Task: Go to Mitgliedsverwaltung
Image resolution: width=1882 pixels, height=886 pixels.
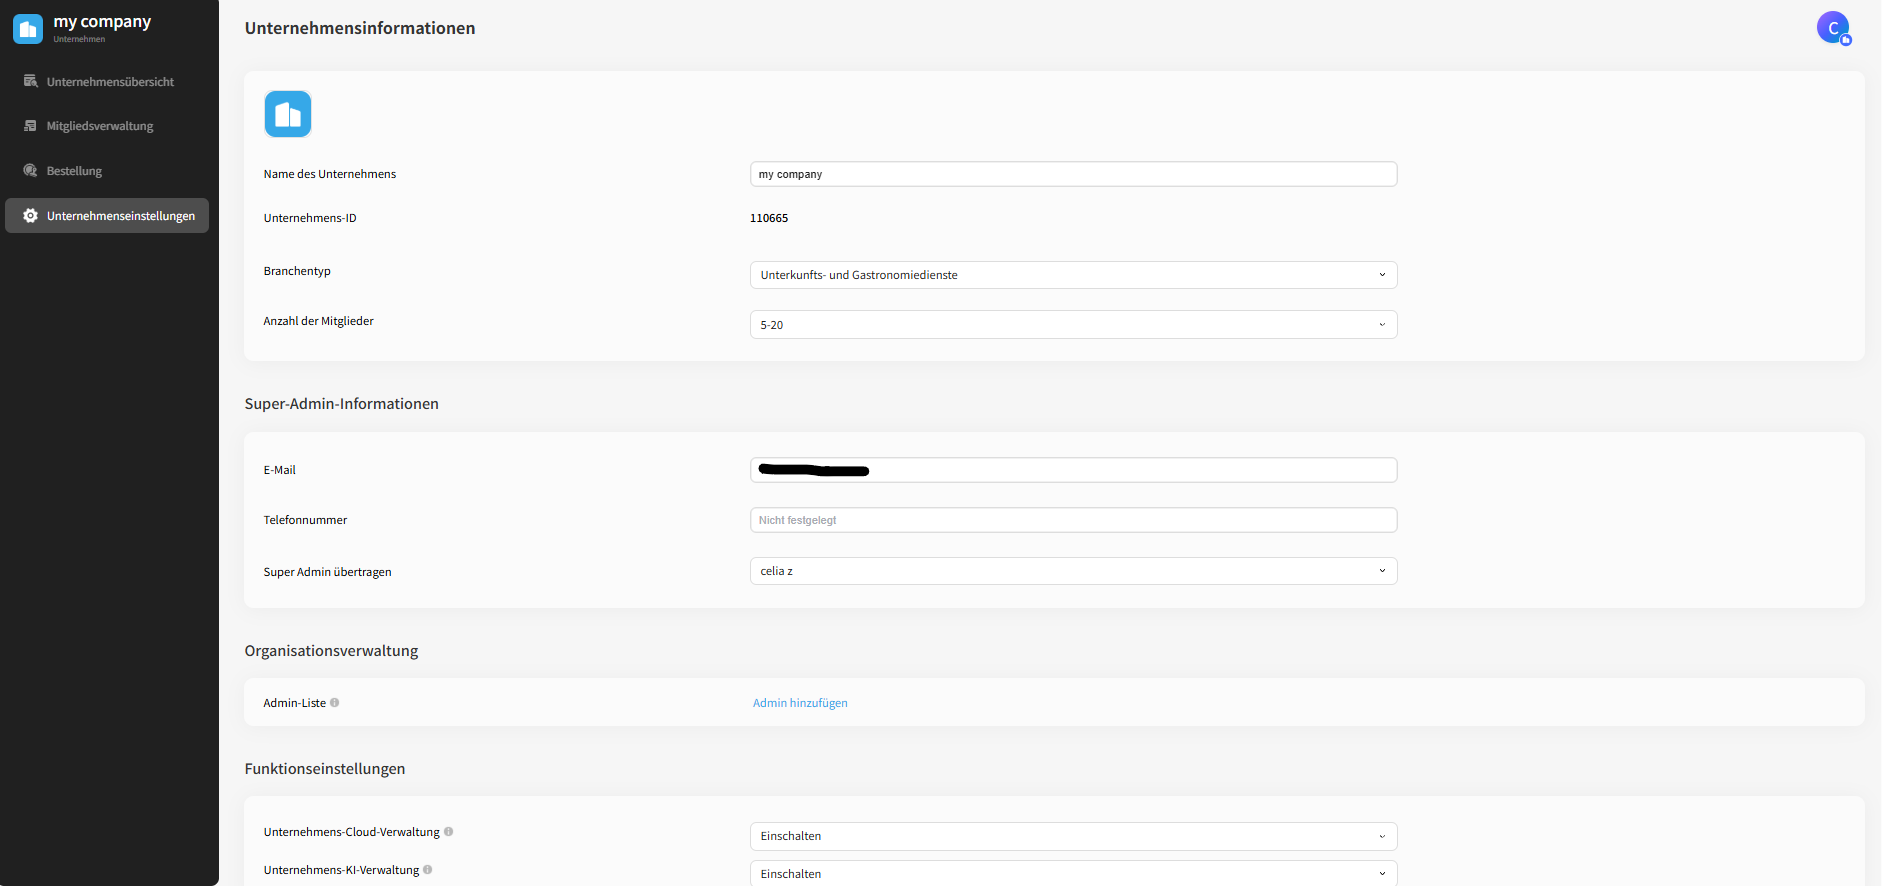Action: coord(107,126)
